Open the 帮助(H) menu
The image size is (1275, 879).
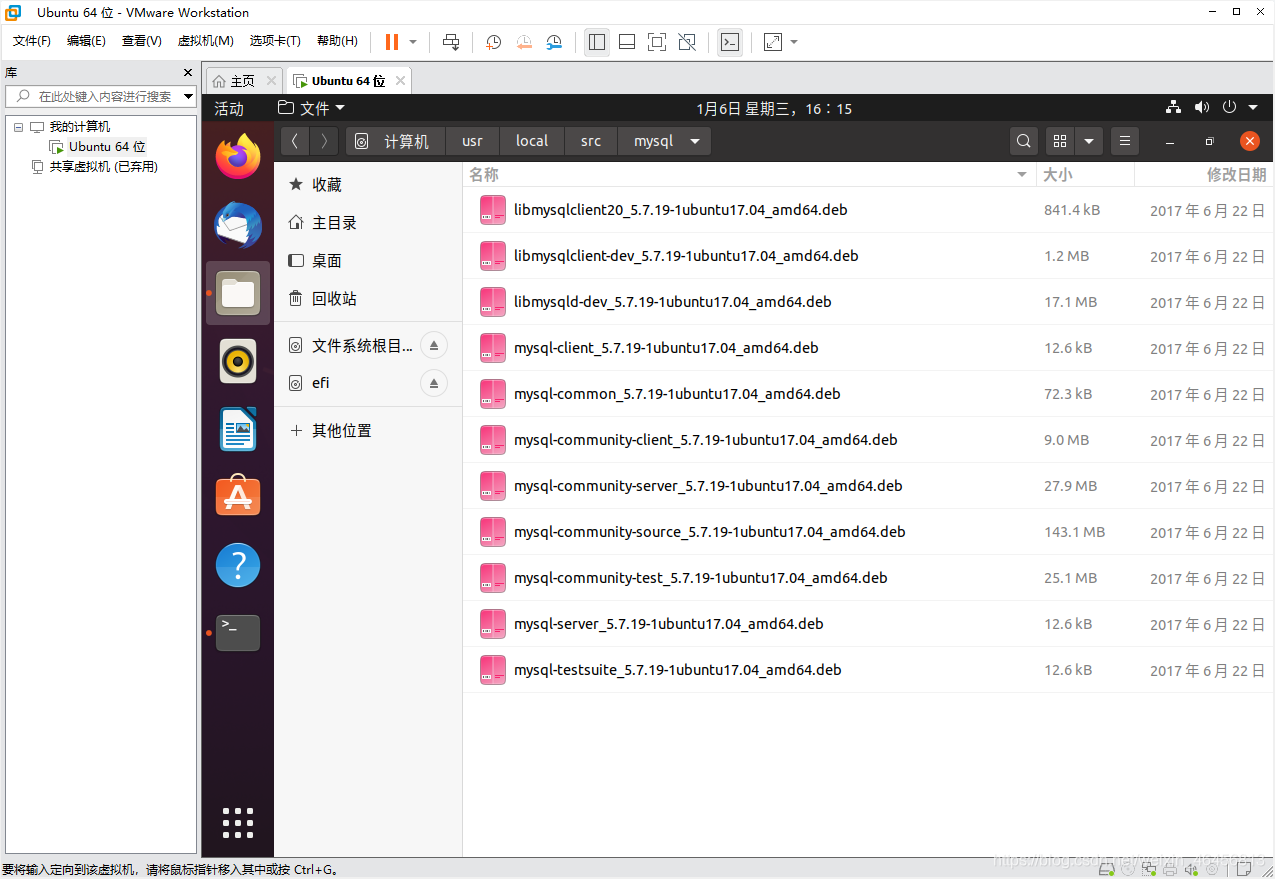tap(337, 41)
